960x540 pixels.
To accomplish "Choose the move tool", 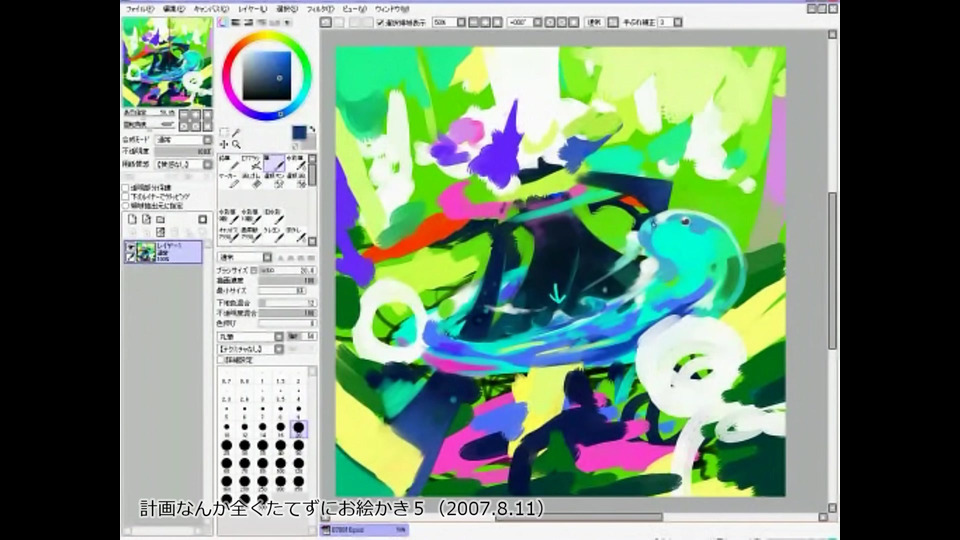I will pyautogui.click(x=224, y=144).
